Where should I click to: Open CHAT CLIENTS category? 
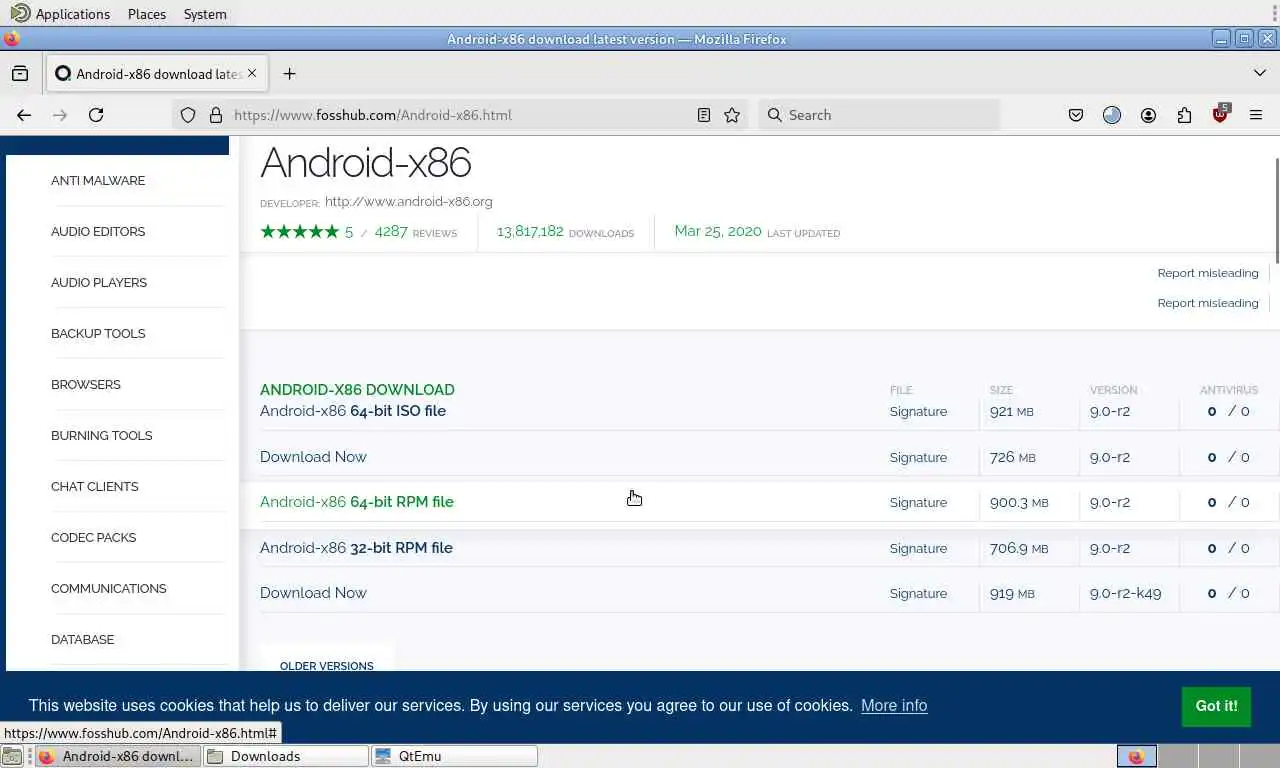pos(95,487)
